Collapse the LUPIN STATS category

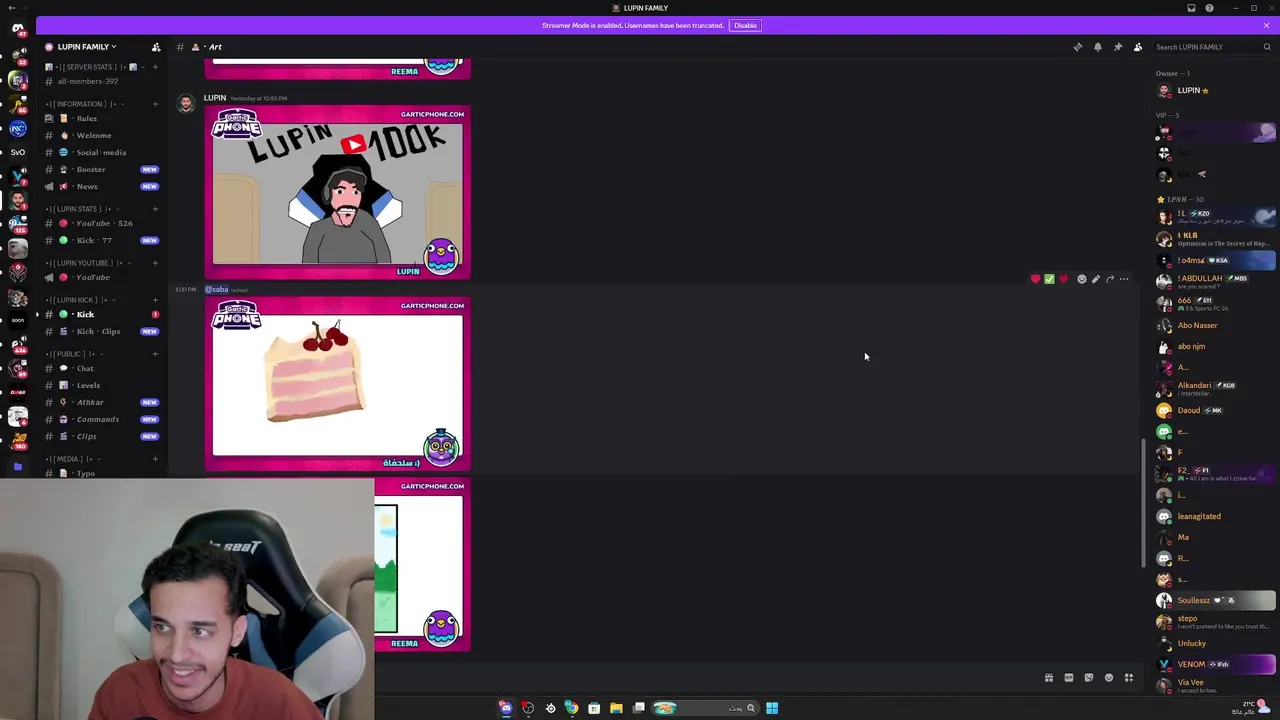(80, 209)
